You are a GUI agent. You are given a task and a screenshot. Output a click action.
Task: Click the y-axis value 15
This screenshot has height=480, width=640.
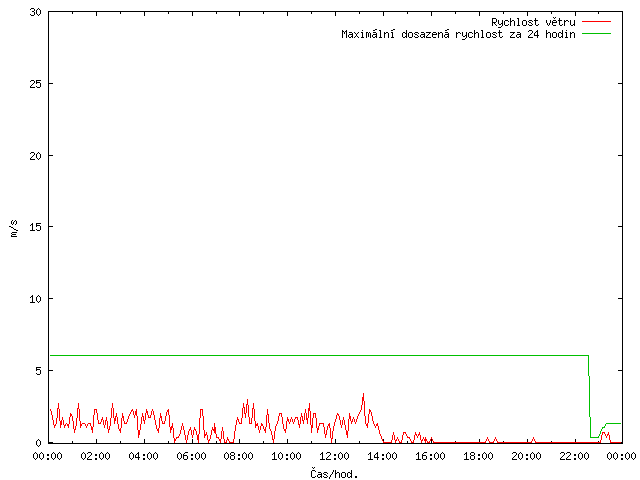click(x=36, y=227)
